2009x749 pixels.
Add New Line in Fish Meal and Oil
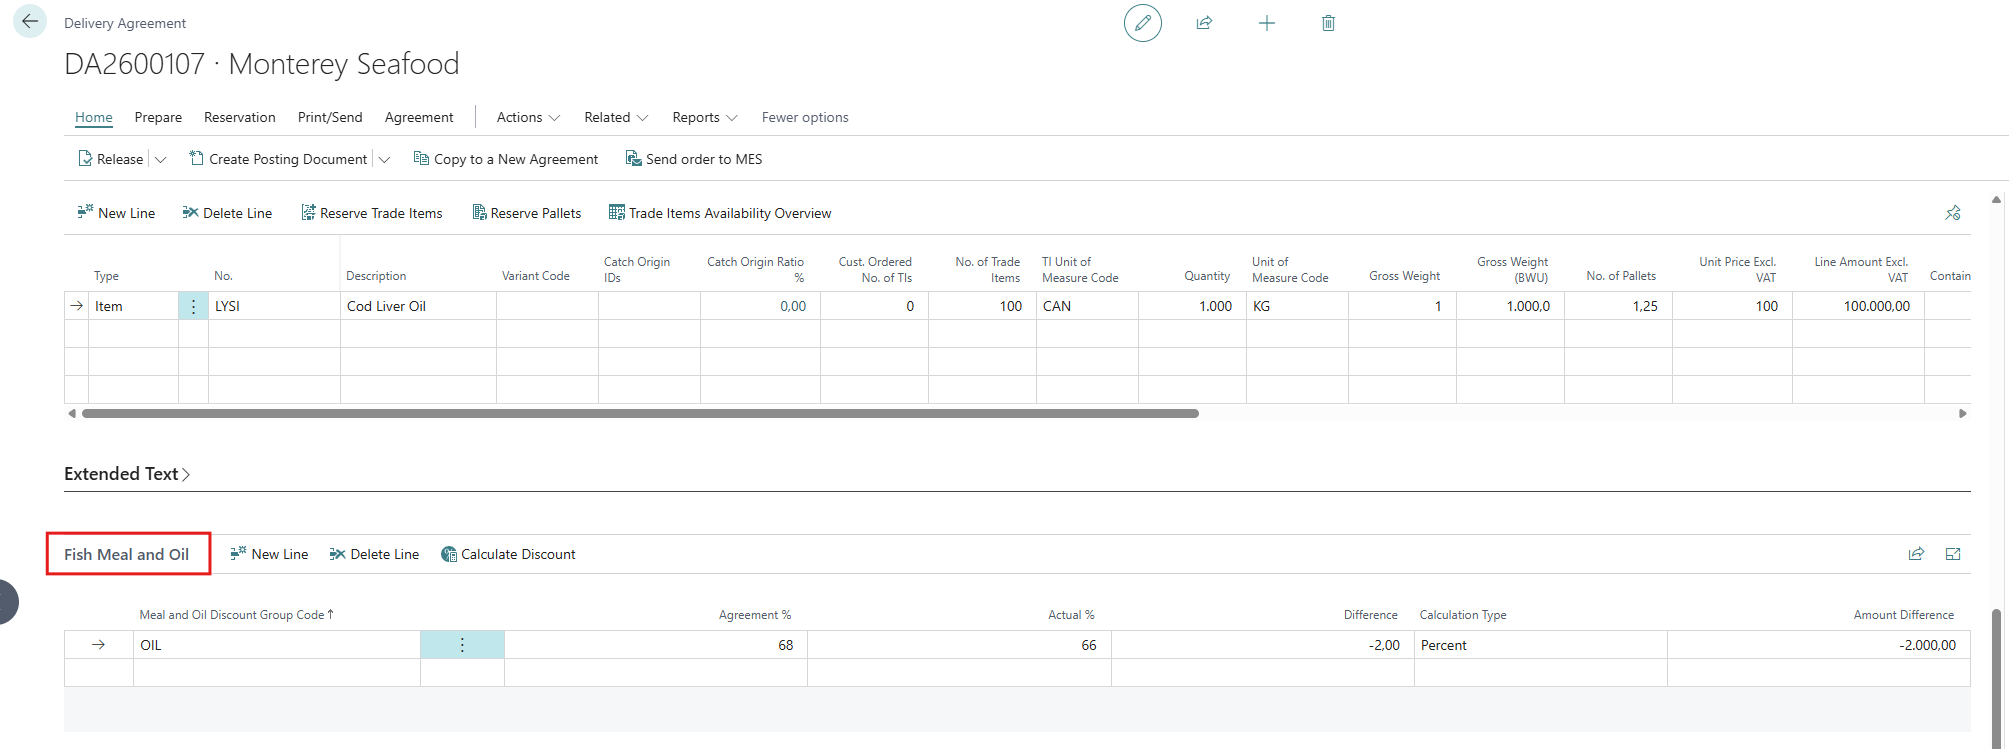(269, 554)
